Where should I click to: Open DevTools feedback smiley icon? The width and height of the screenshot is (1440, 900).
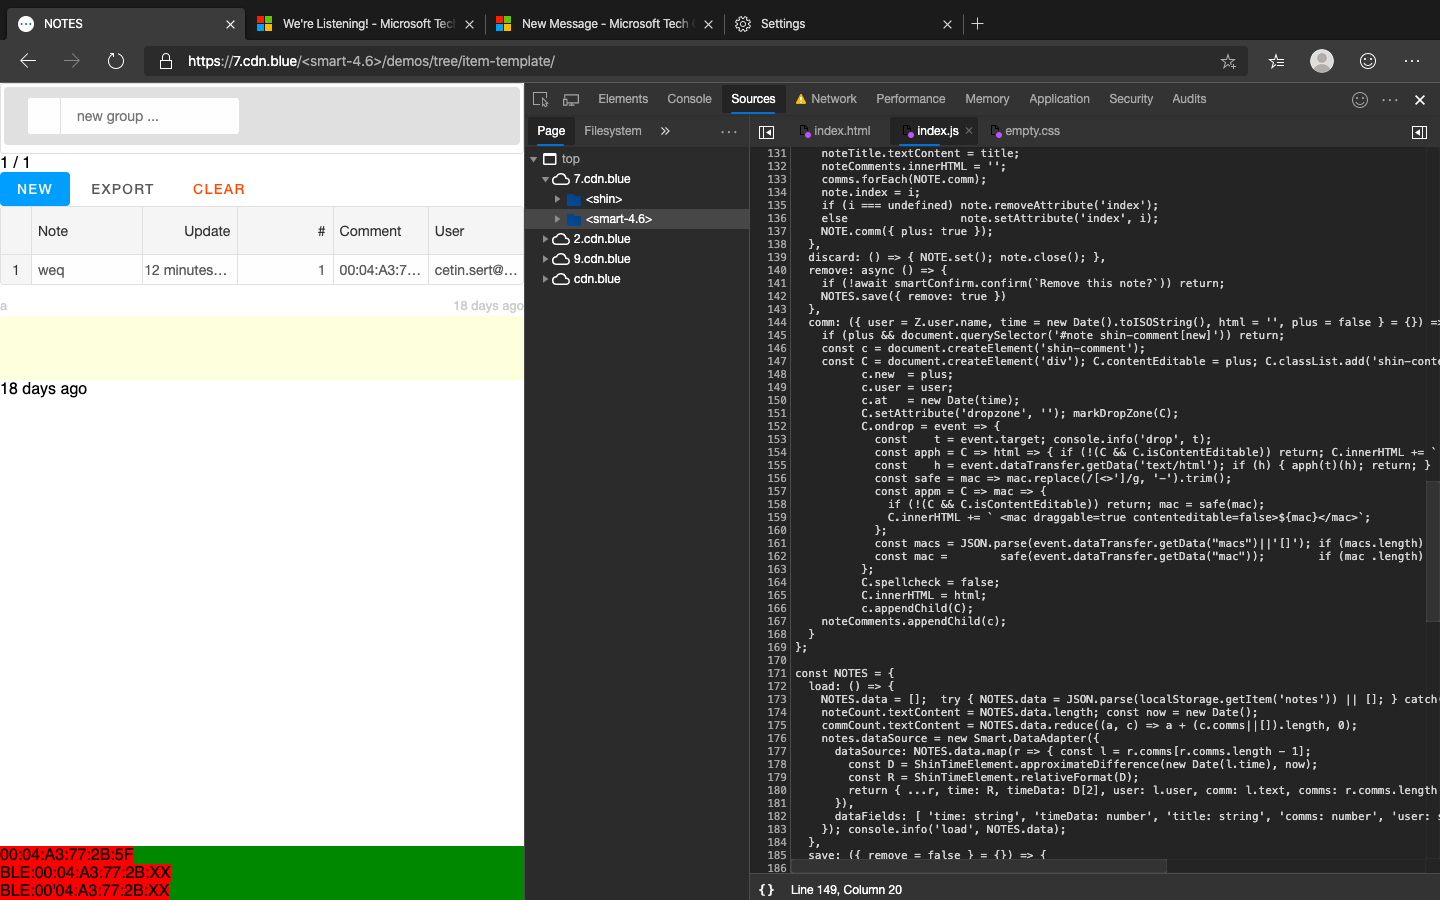tap(1359, 99)
